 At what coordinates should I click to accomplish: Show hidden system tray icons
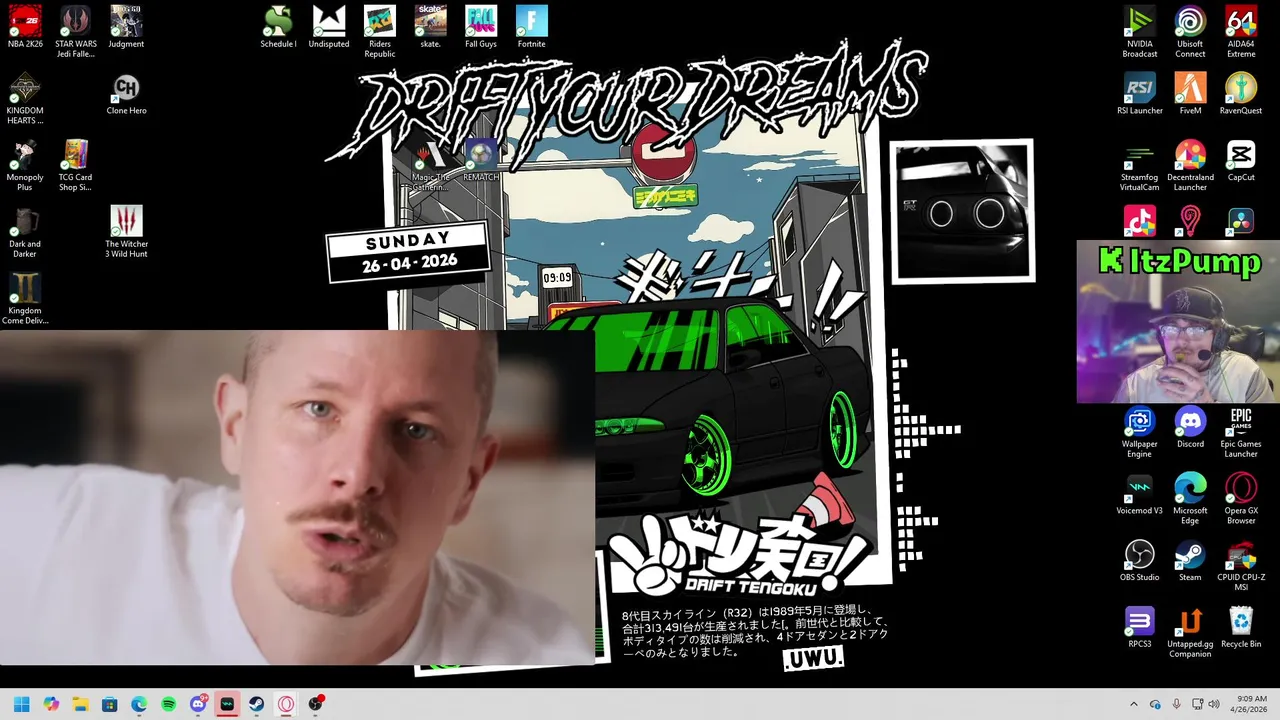click(1133, 704)
